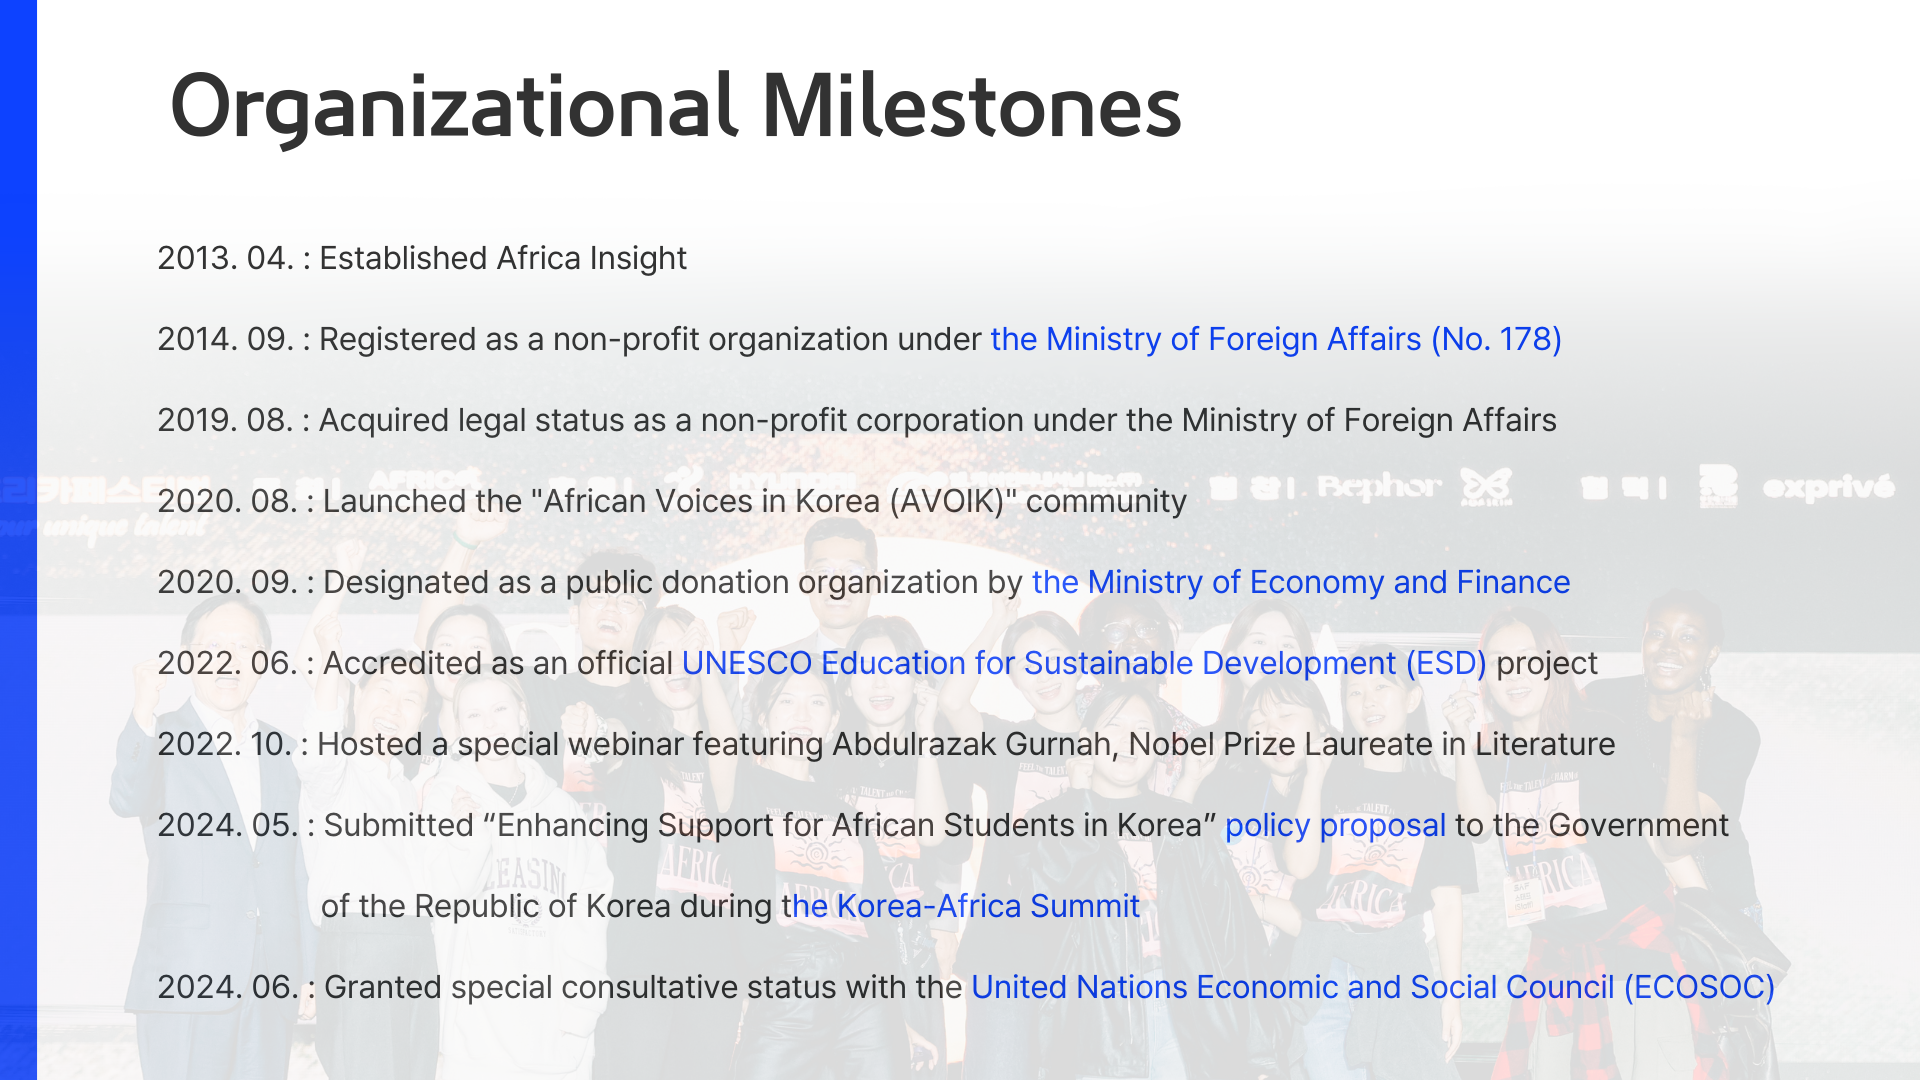
Task: Select the 2013. 04. Established Africa Insight line
Action: (x=422, y=259)
